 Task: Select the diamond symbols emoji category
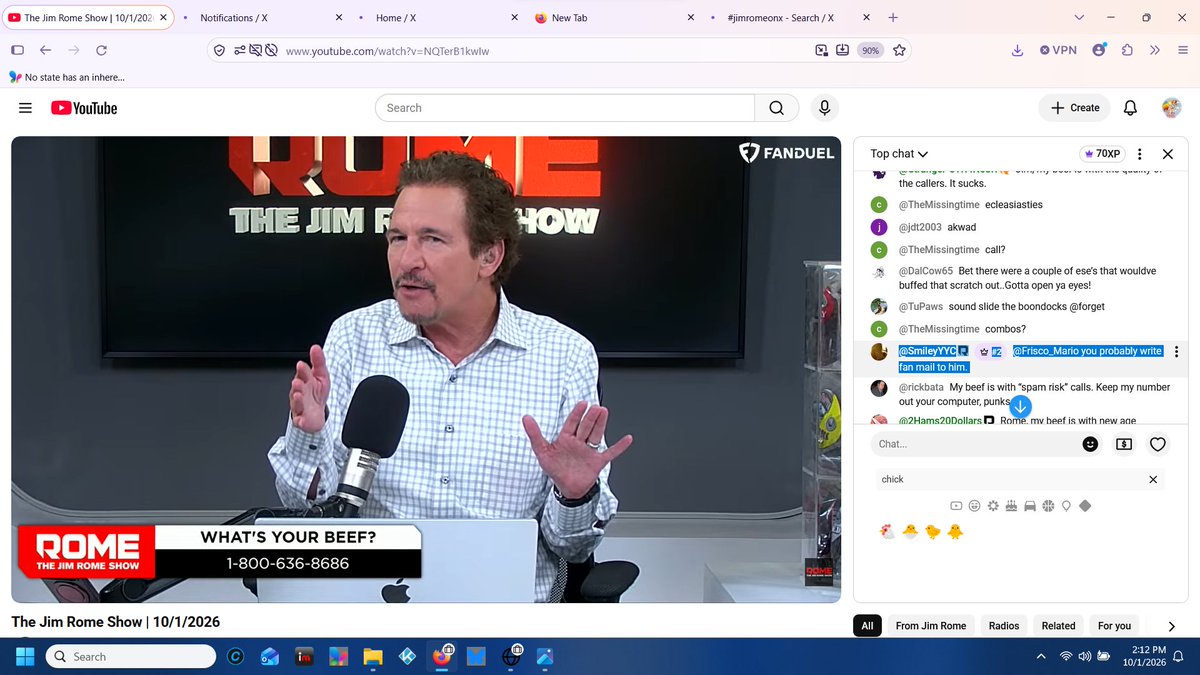1085,506
